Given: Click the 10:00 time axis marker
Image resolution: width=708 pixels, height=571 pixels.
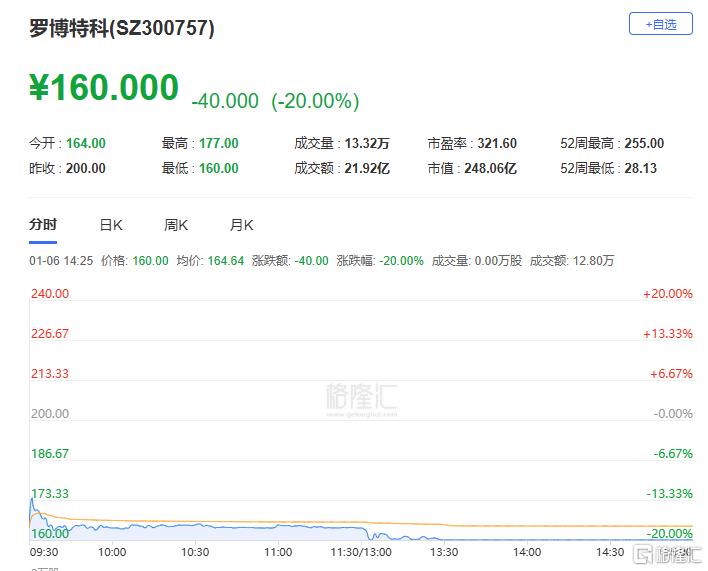Looking at the screenshot, I should click(x=112, y=552).
